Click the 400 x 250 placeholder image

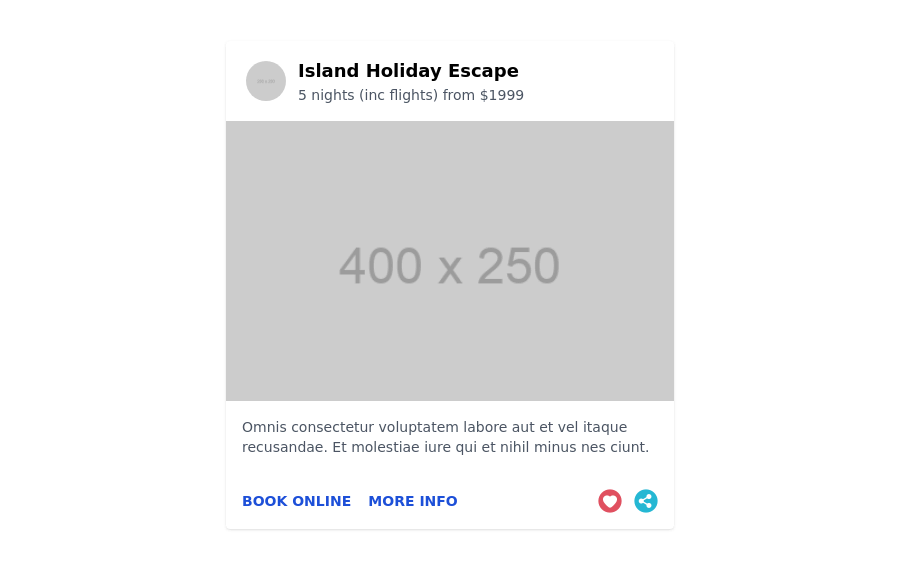[450, 261]
